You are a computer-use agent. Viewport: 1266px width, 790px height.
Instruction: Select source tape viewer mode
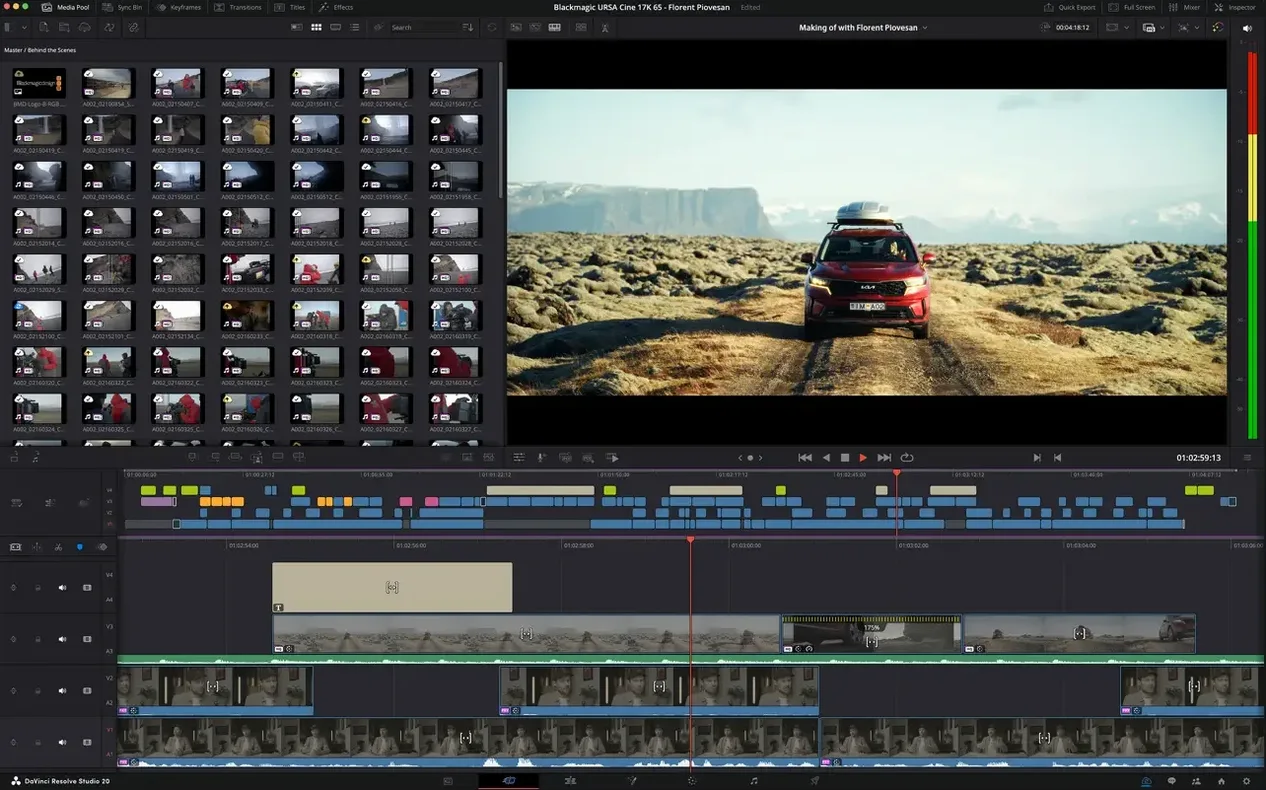[535, 27]
